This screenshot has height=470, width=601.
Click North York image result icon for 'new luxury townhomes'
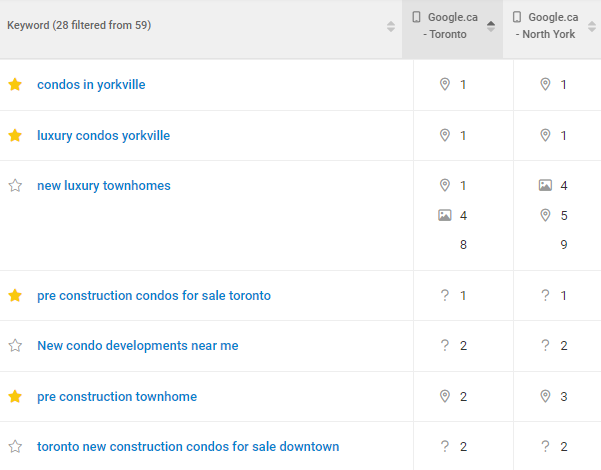click(x=545, y=185)
